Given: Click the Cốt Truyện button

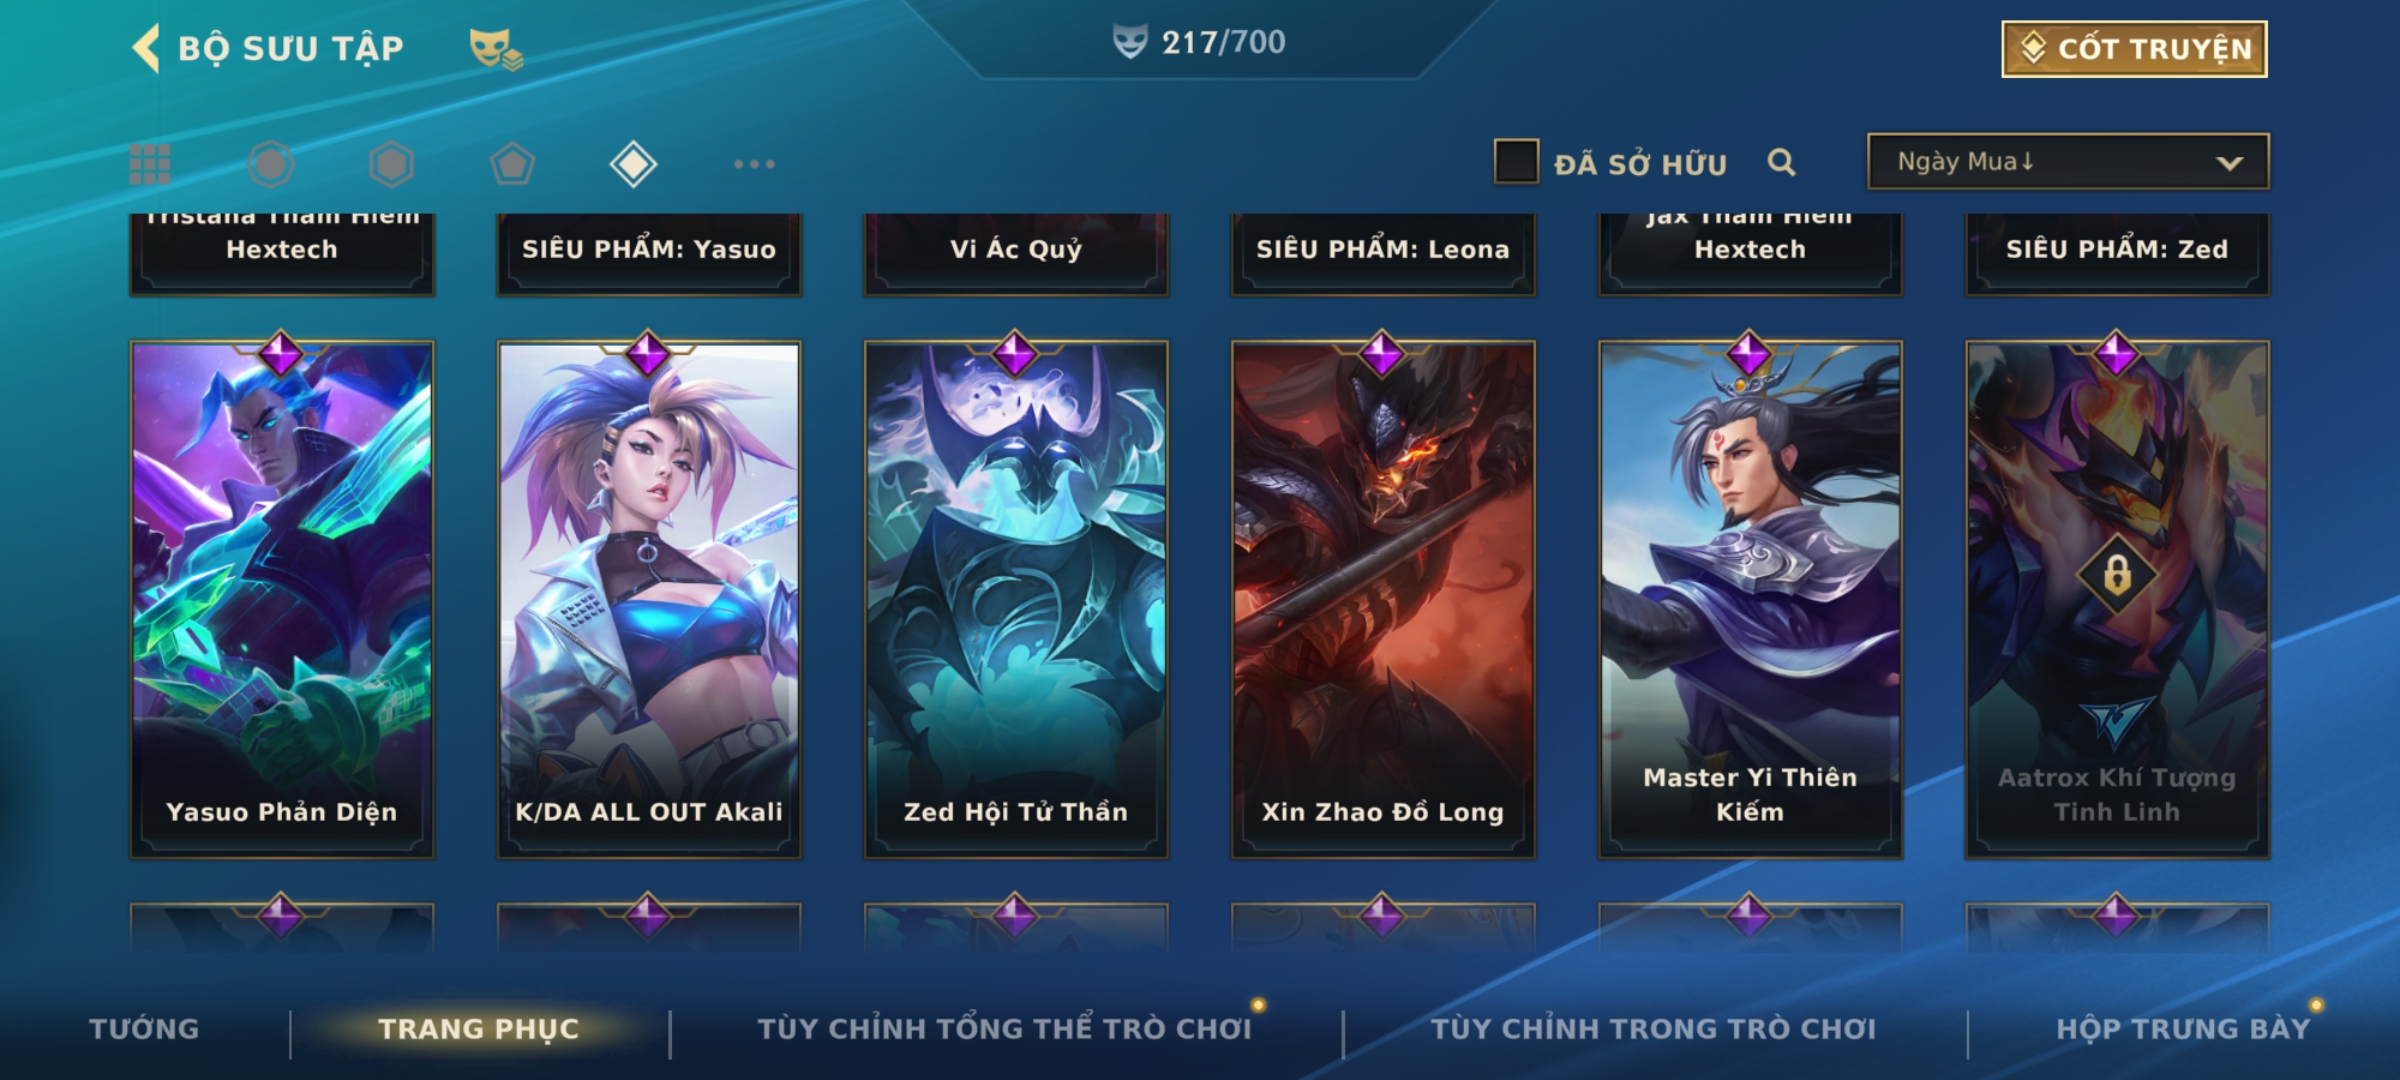Looking at the screenshot, I should click(2135, 49).
